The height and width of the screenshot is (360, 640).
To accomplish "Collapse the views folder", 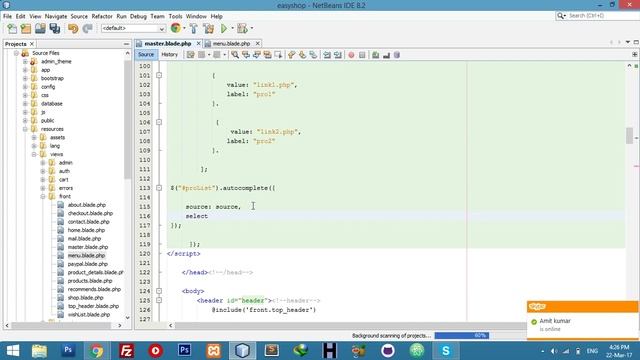I will pyautogui.click(x=34, y=154).
